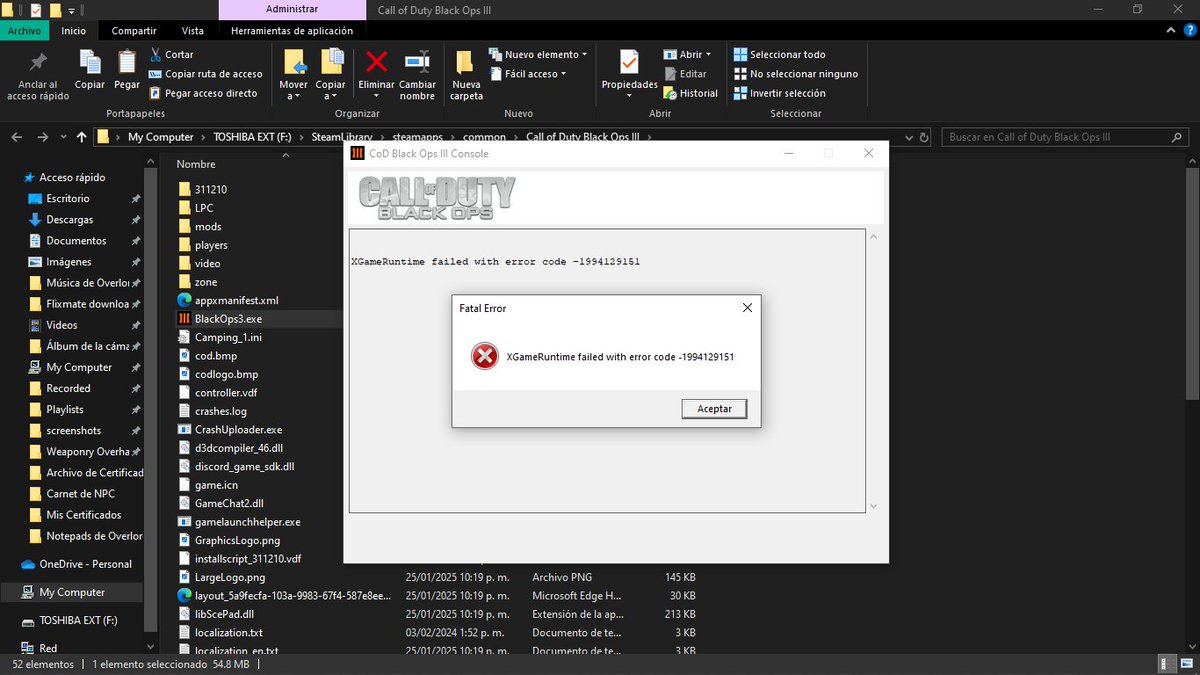Viewport: 1200px width, 675px height.
Task: Open Escritorio in quick access
Action: click(x=67, y=198)
